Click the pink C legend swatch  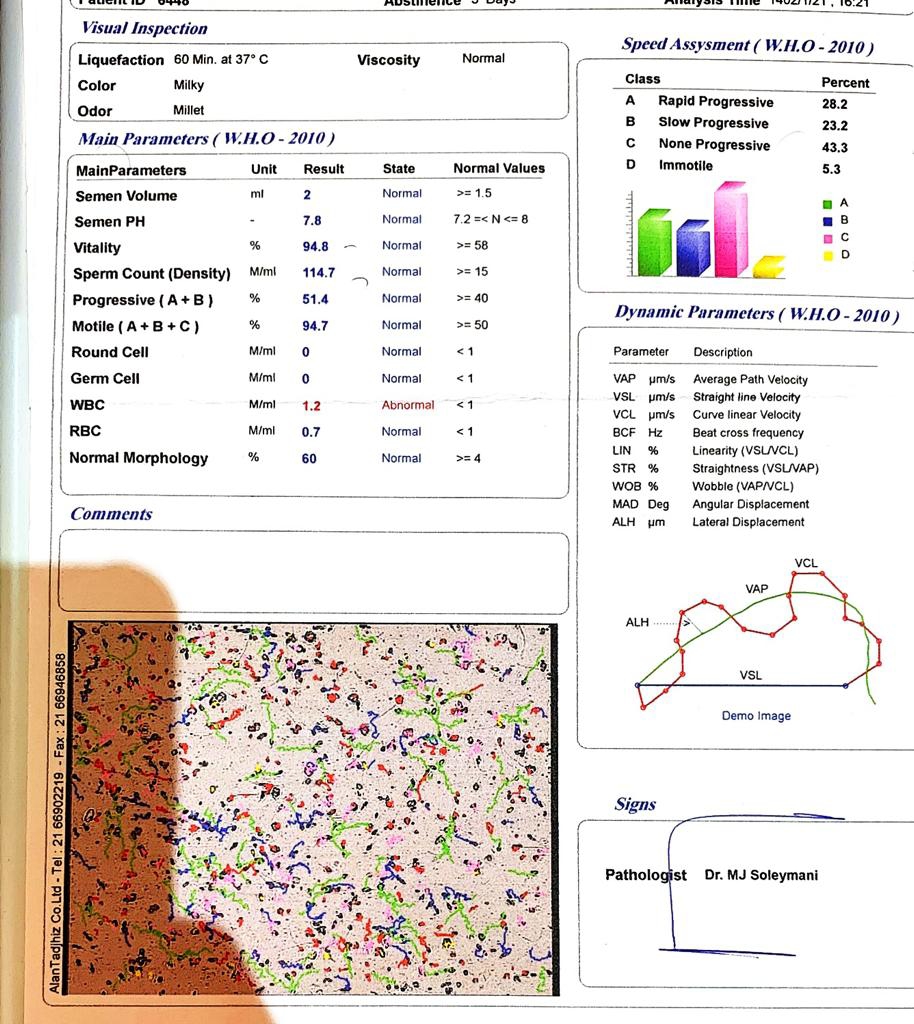click(828, 239)
